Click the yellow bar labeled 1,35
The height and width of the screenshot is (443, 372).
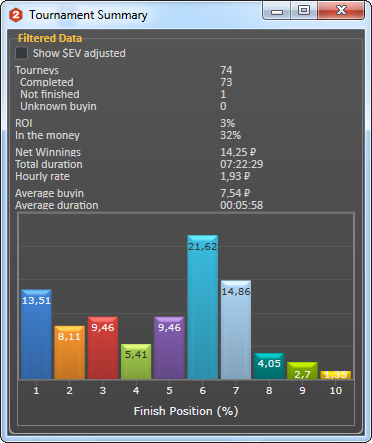coord(336,375)
